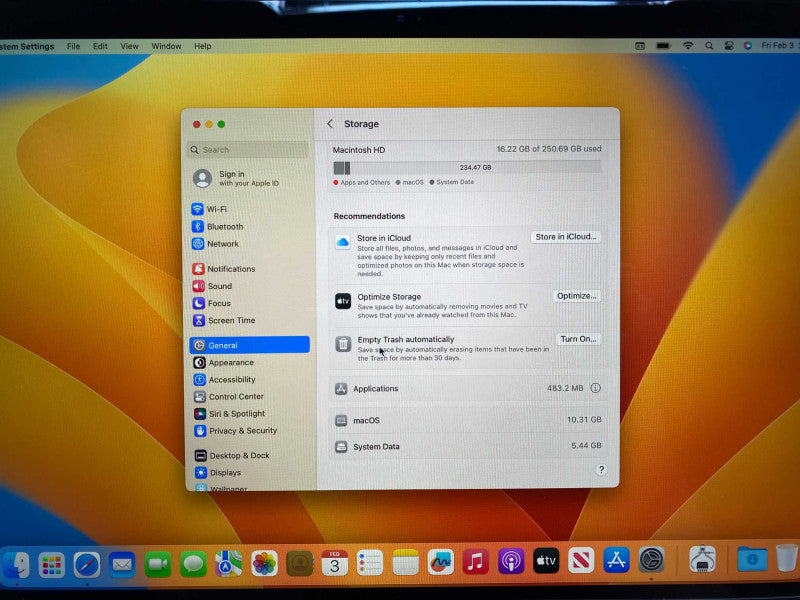Launch Podcasts from the Dock
The height and width of the screenshot is (600, 800).
[x=511, y=562]
